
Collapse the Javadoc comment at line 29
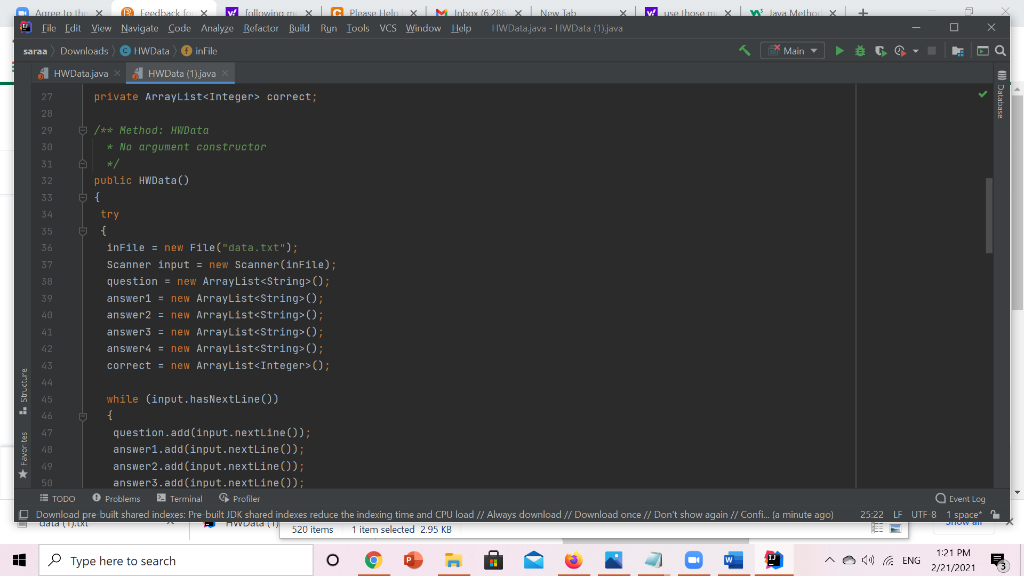point(83,131)
